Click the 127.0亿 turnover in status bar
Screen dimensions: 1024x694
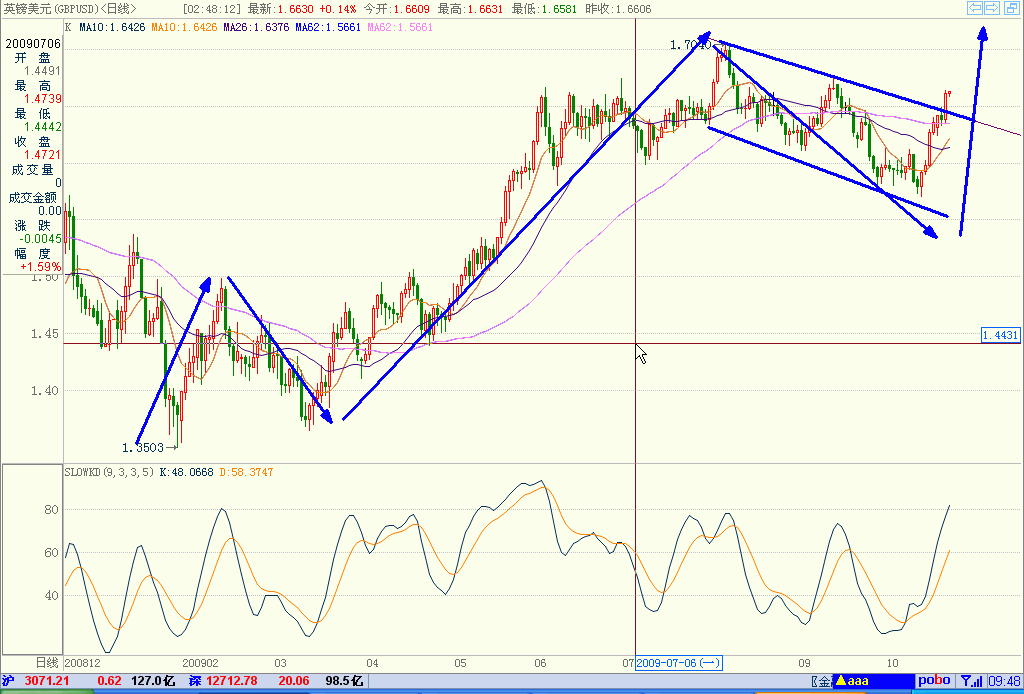pos(153,682)
